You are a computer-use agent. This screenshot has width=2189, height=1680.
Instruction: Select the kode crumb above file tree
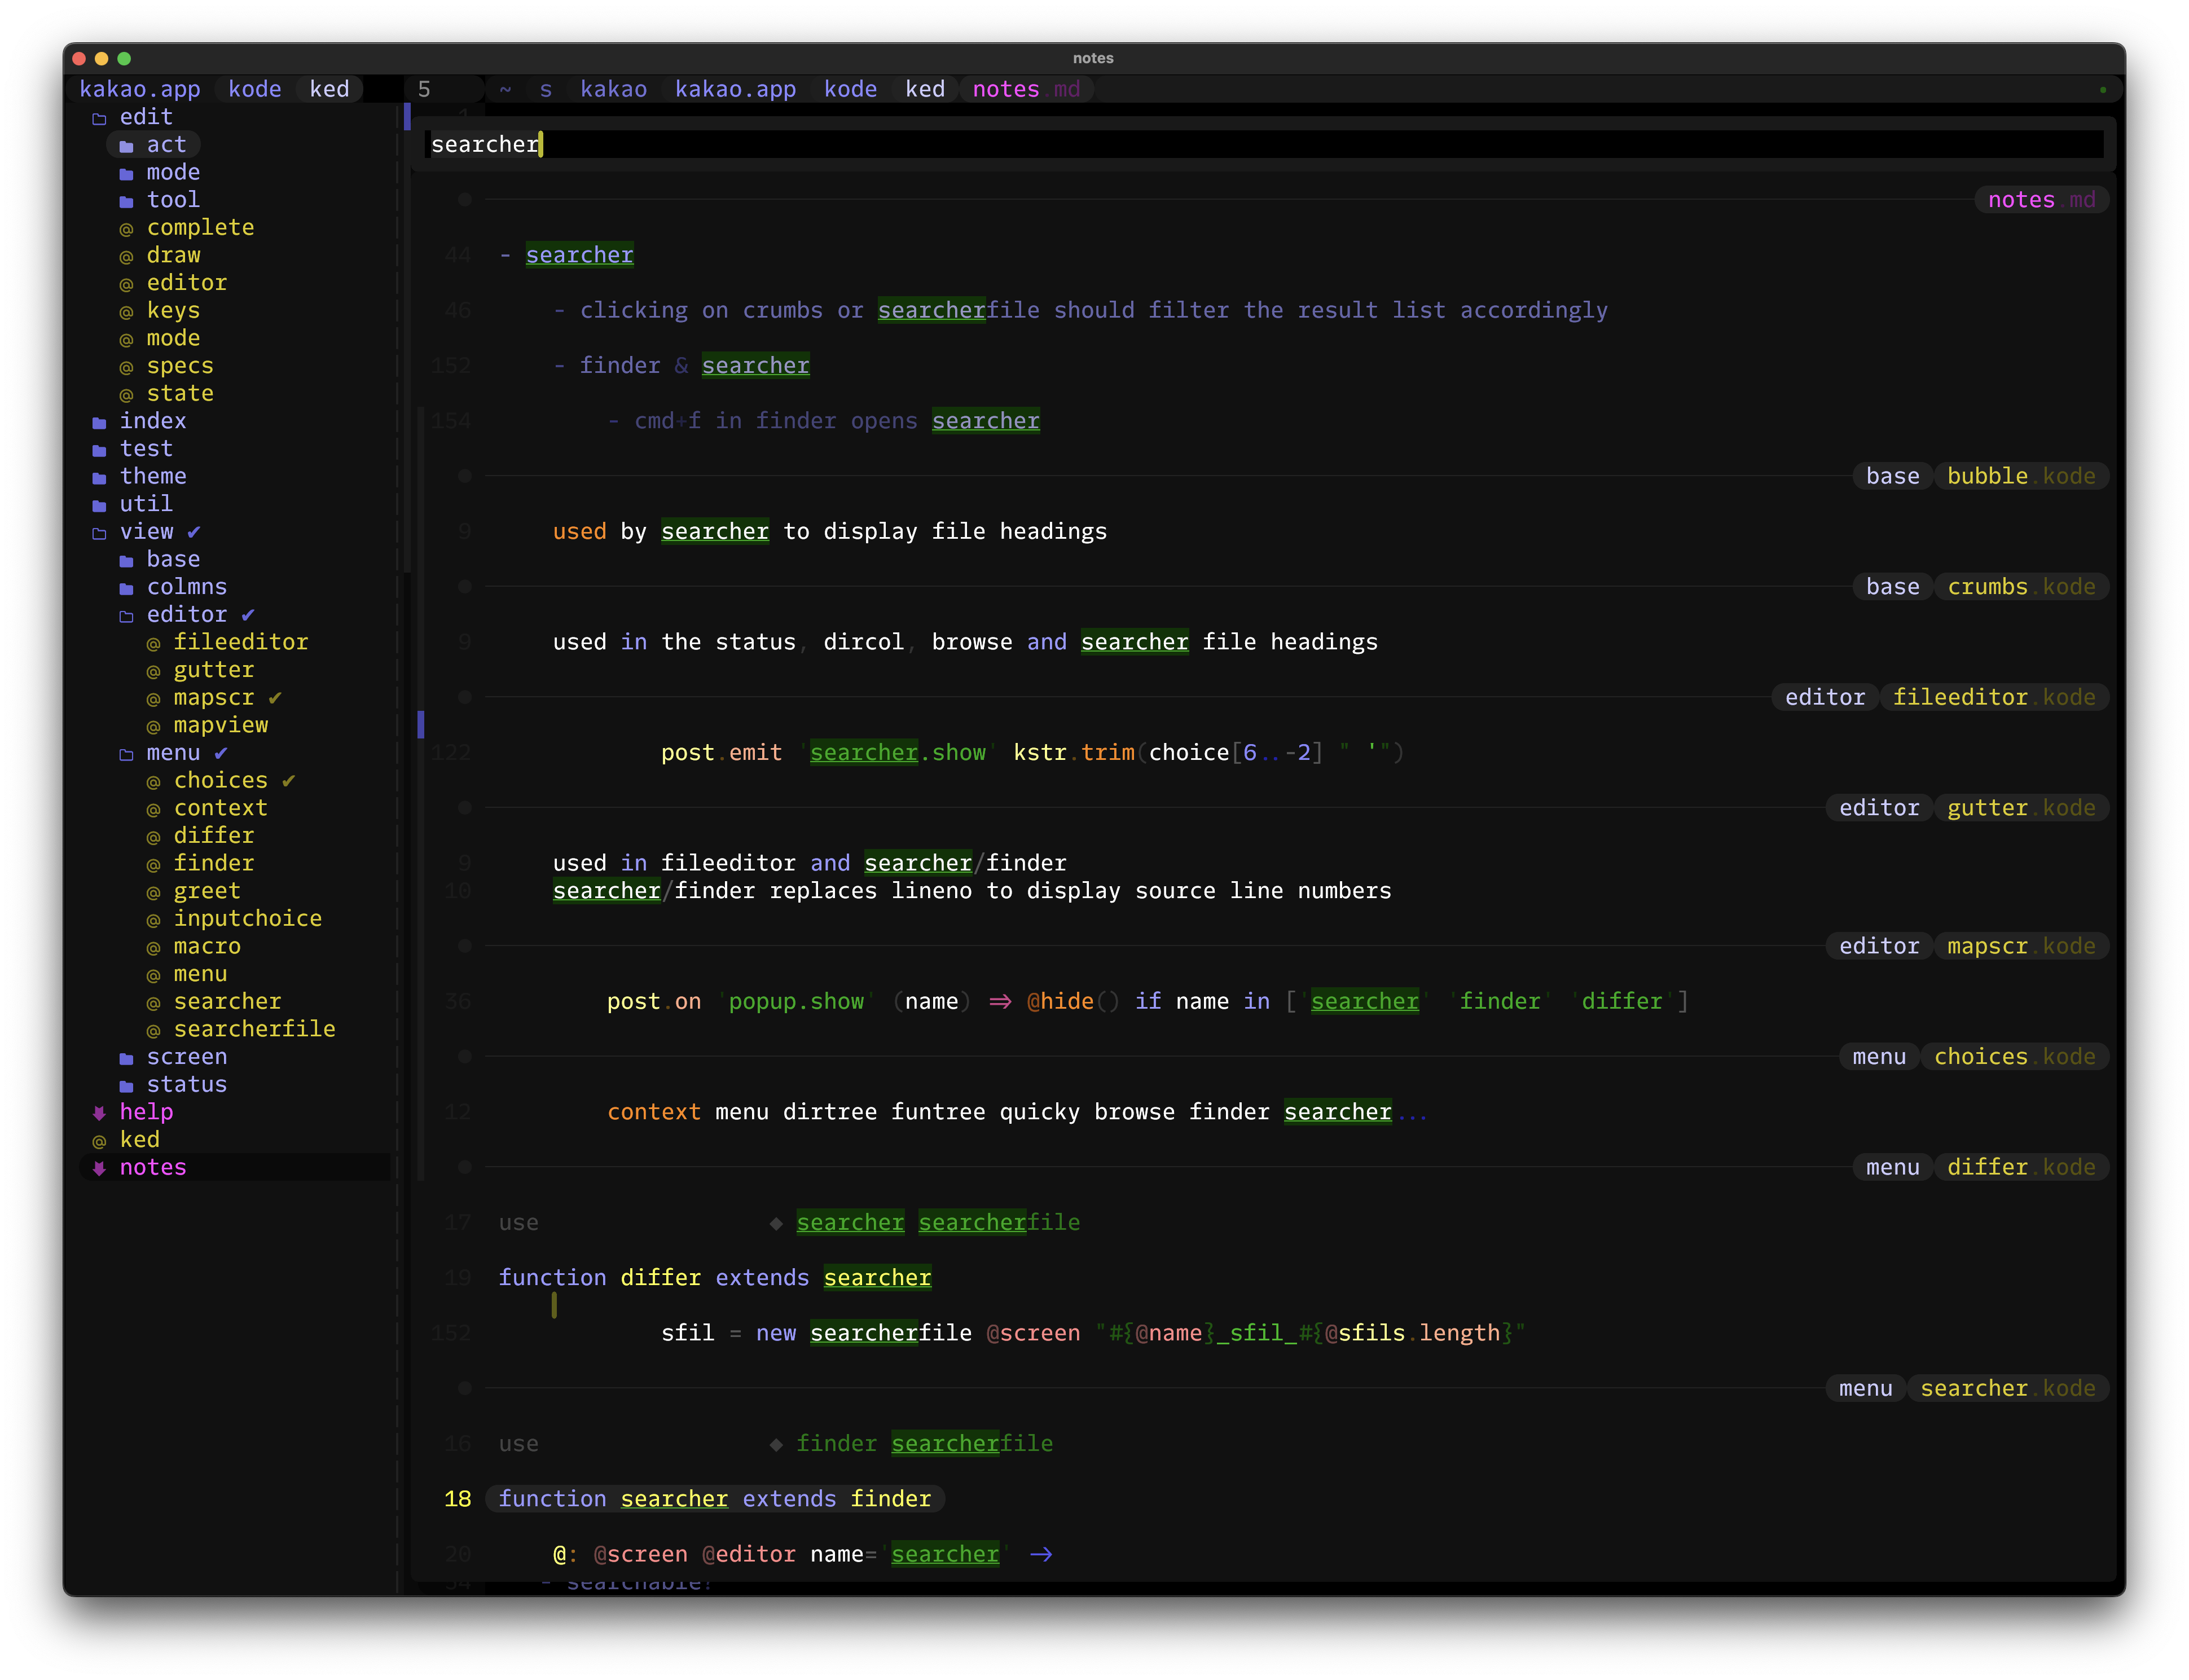[254, 89]
